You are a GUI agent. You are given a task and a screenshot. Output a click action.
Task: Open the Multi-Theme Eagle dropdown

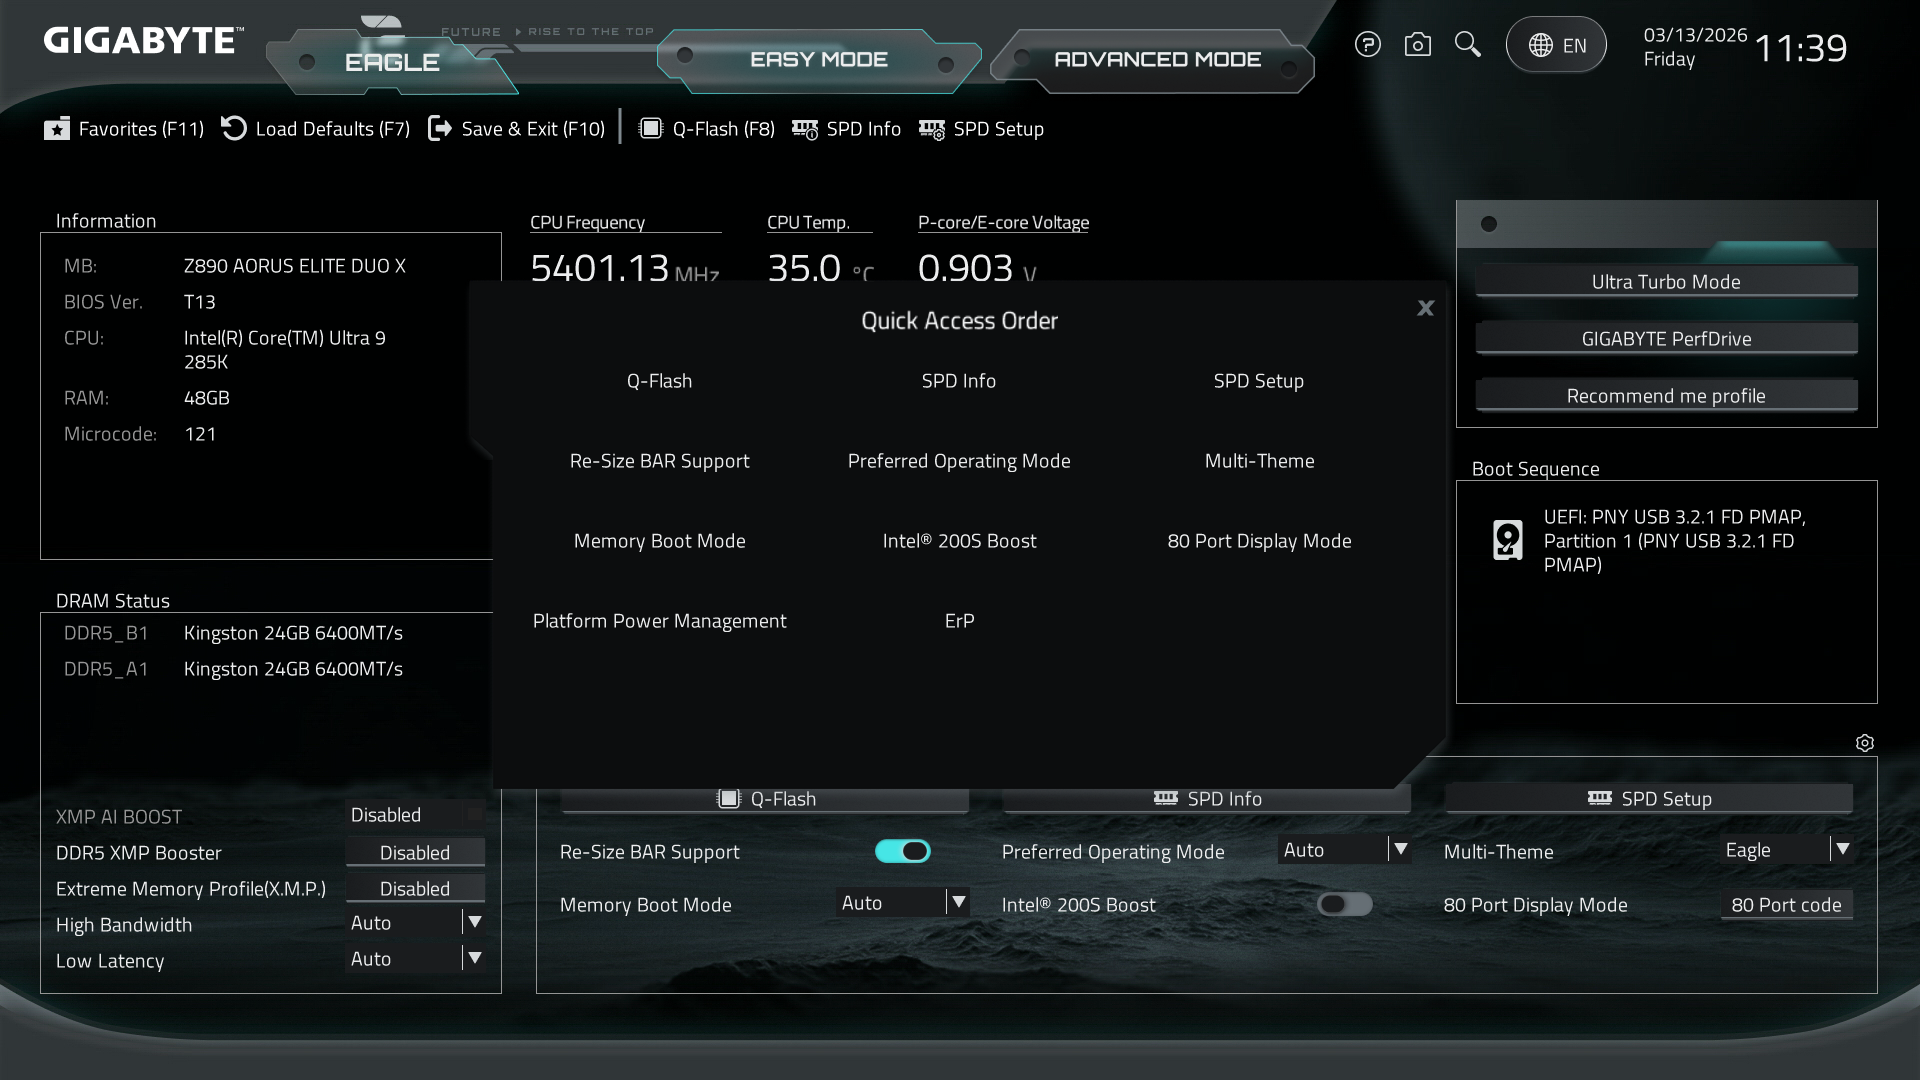point(1842,850)
